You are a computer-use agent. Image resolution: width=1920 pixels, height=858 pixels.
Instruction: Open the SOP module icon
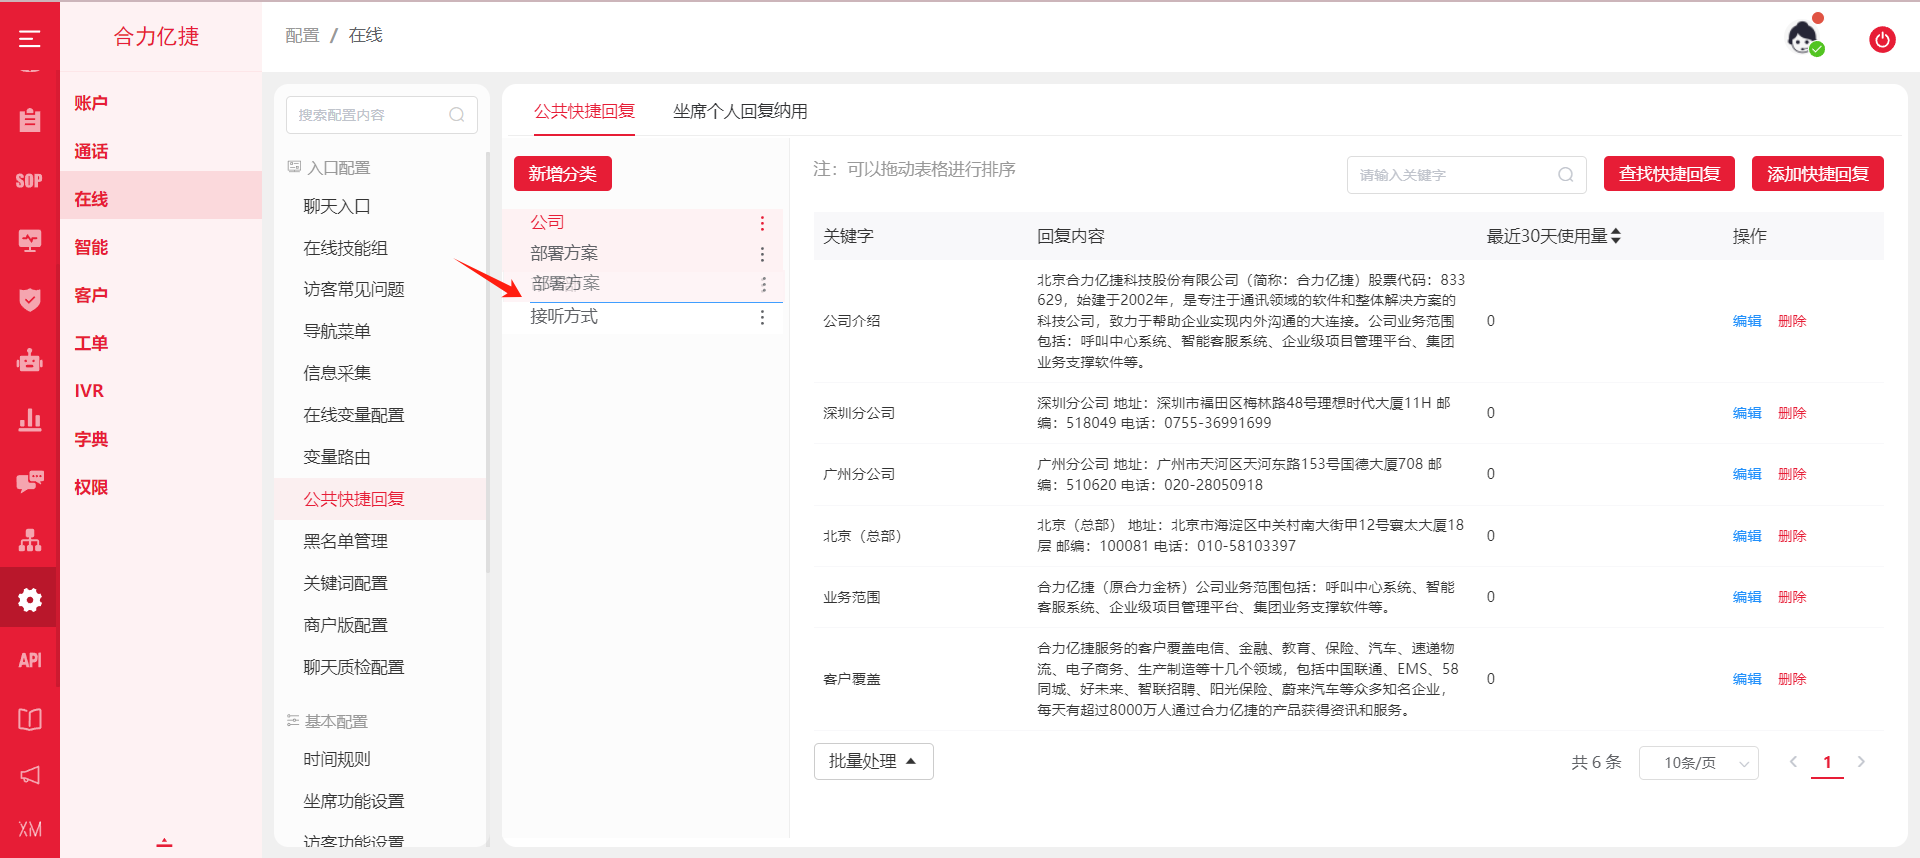(30, 181)
